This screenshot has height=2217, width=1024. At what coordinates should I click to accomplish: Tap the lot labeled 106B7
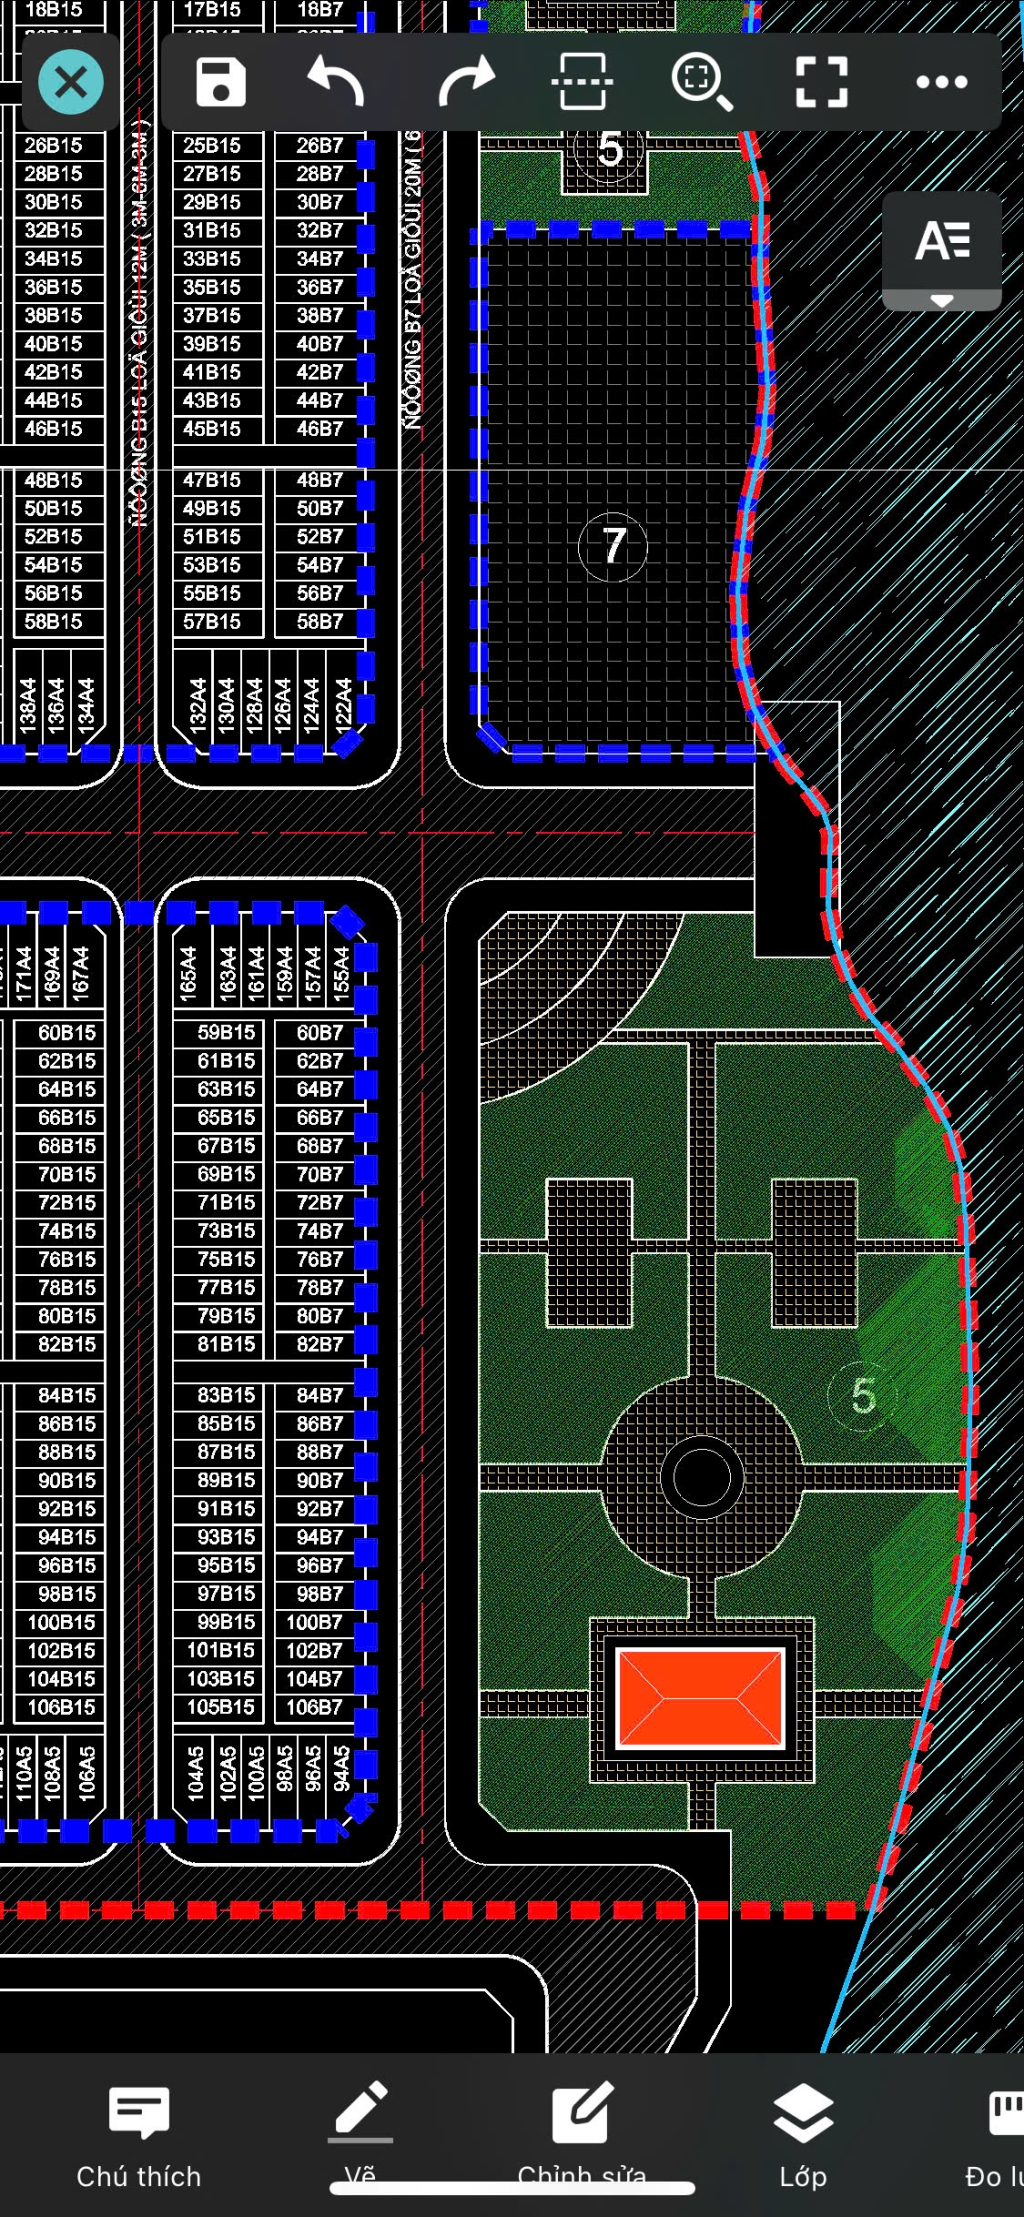(314, 1707)
